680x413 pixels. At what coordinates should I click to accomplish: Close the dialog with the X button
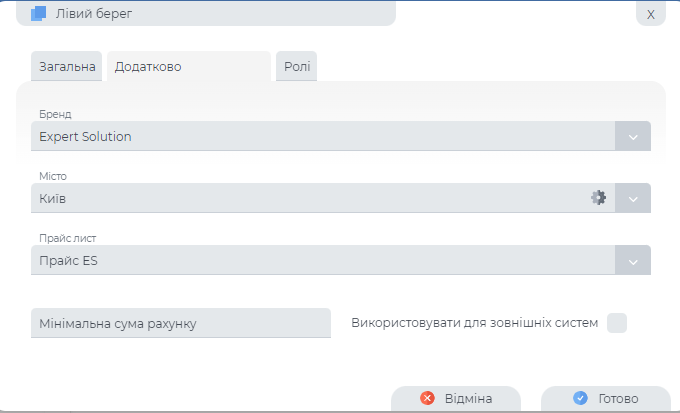[x=650, y=14]
